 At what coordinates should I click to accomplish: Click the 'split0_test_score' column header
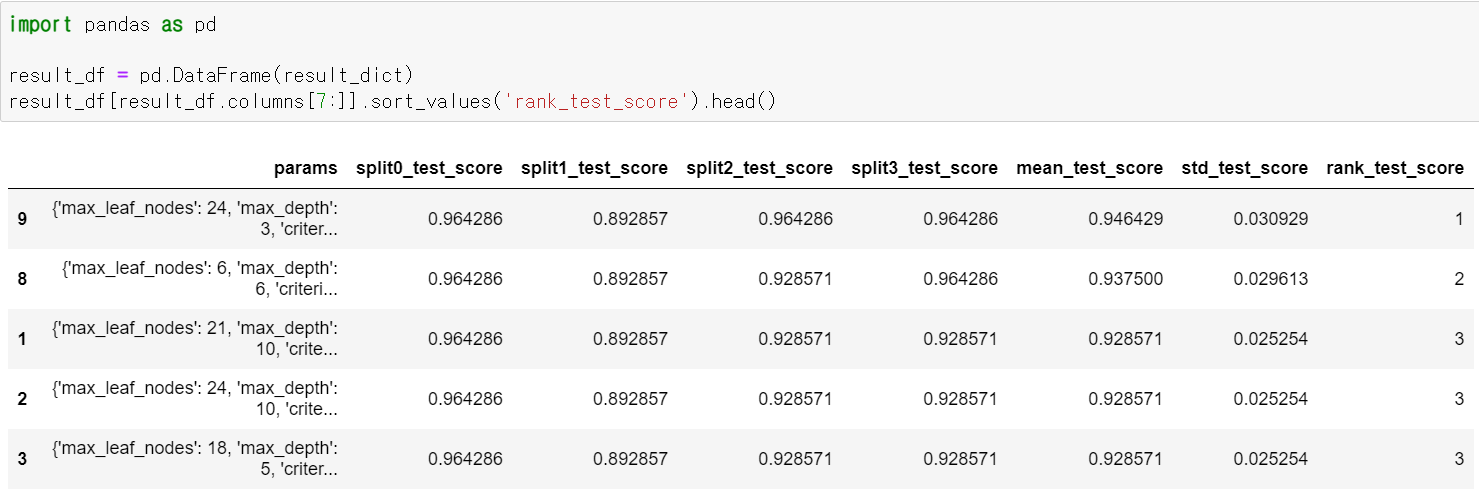pos(429,168)
